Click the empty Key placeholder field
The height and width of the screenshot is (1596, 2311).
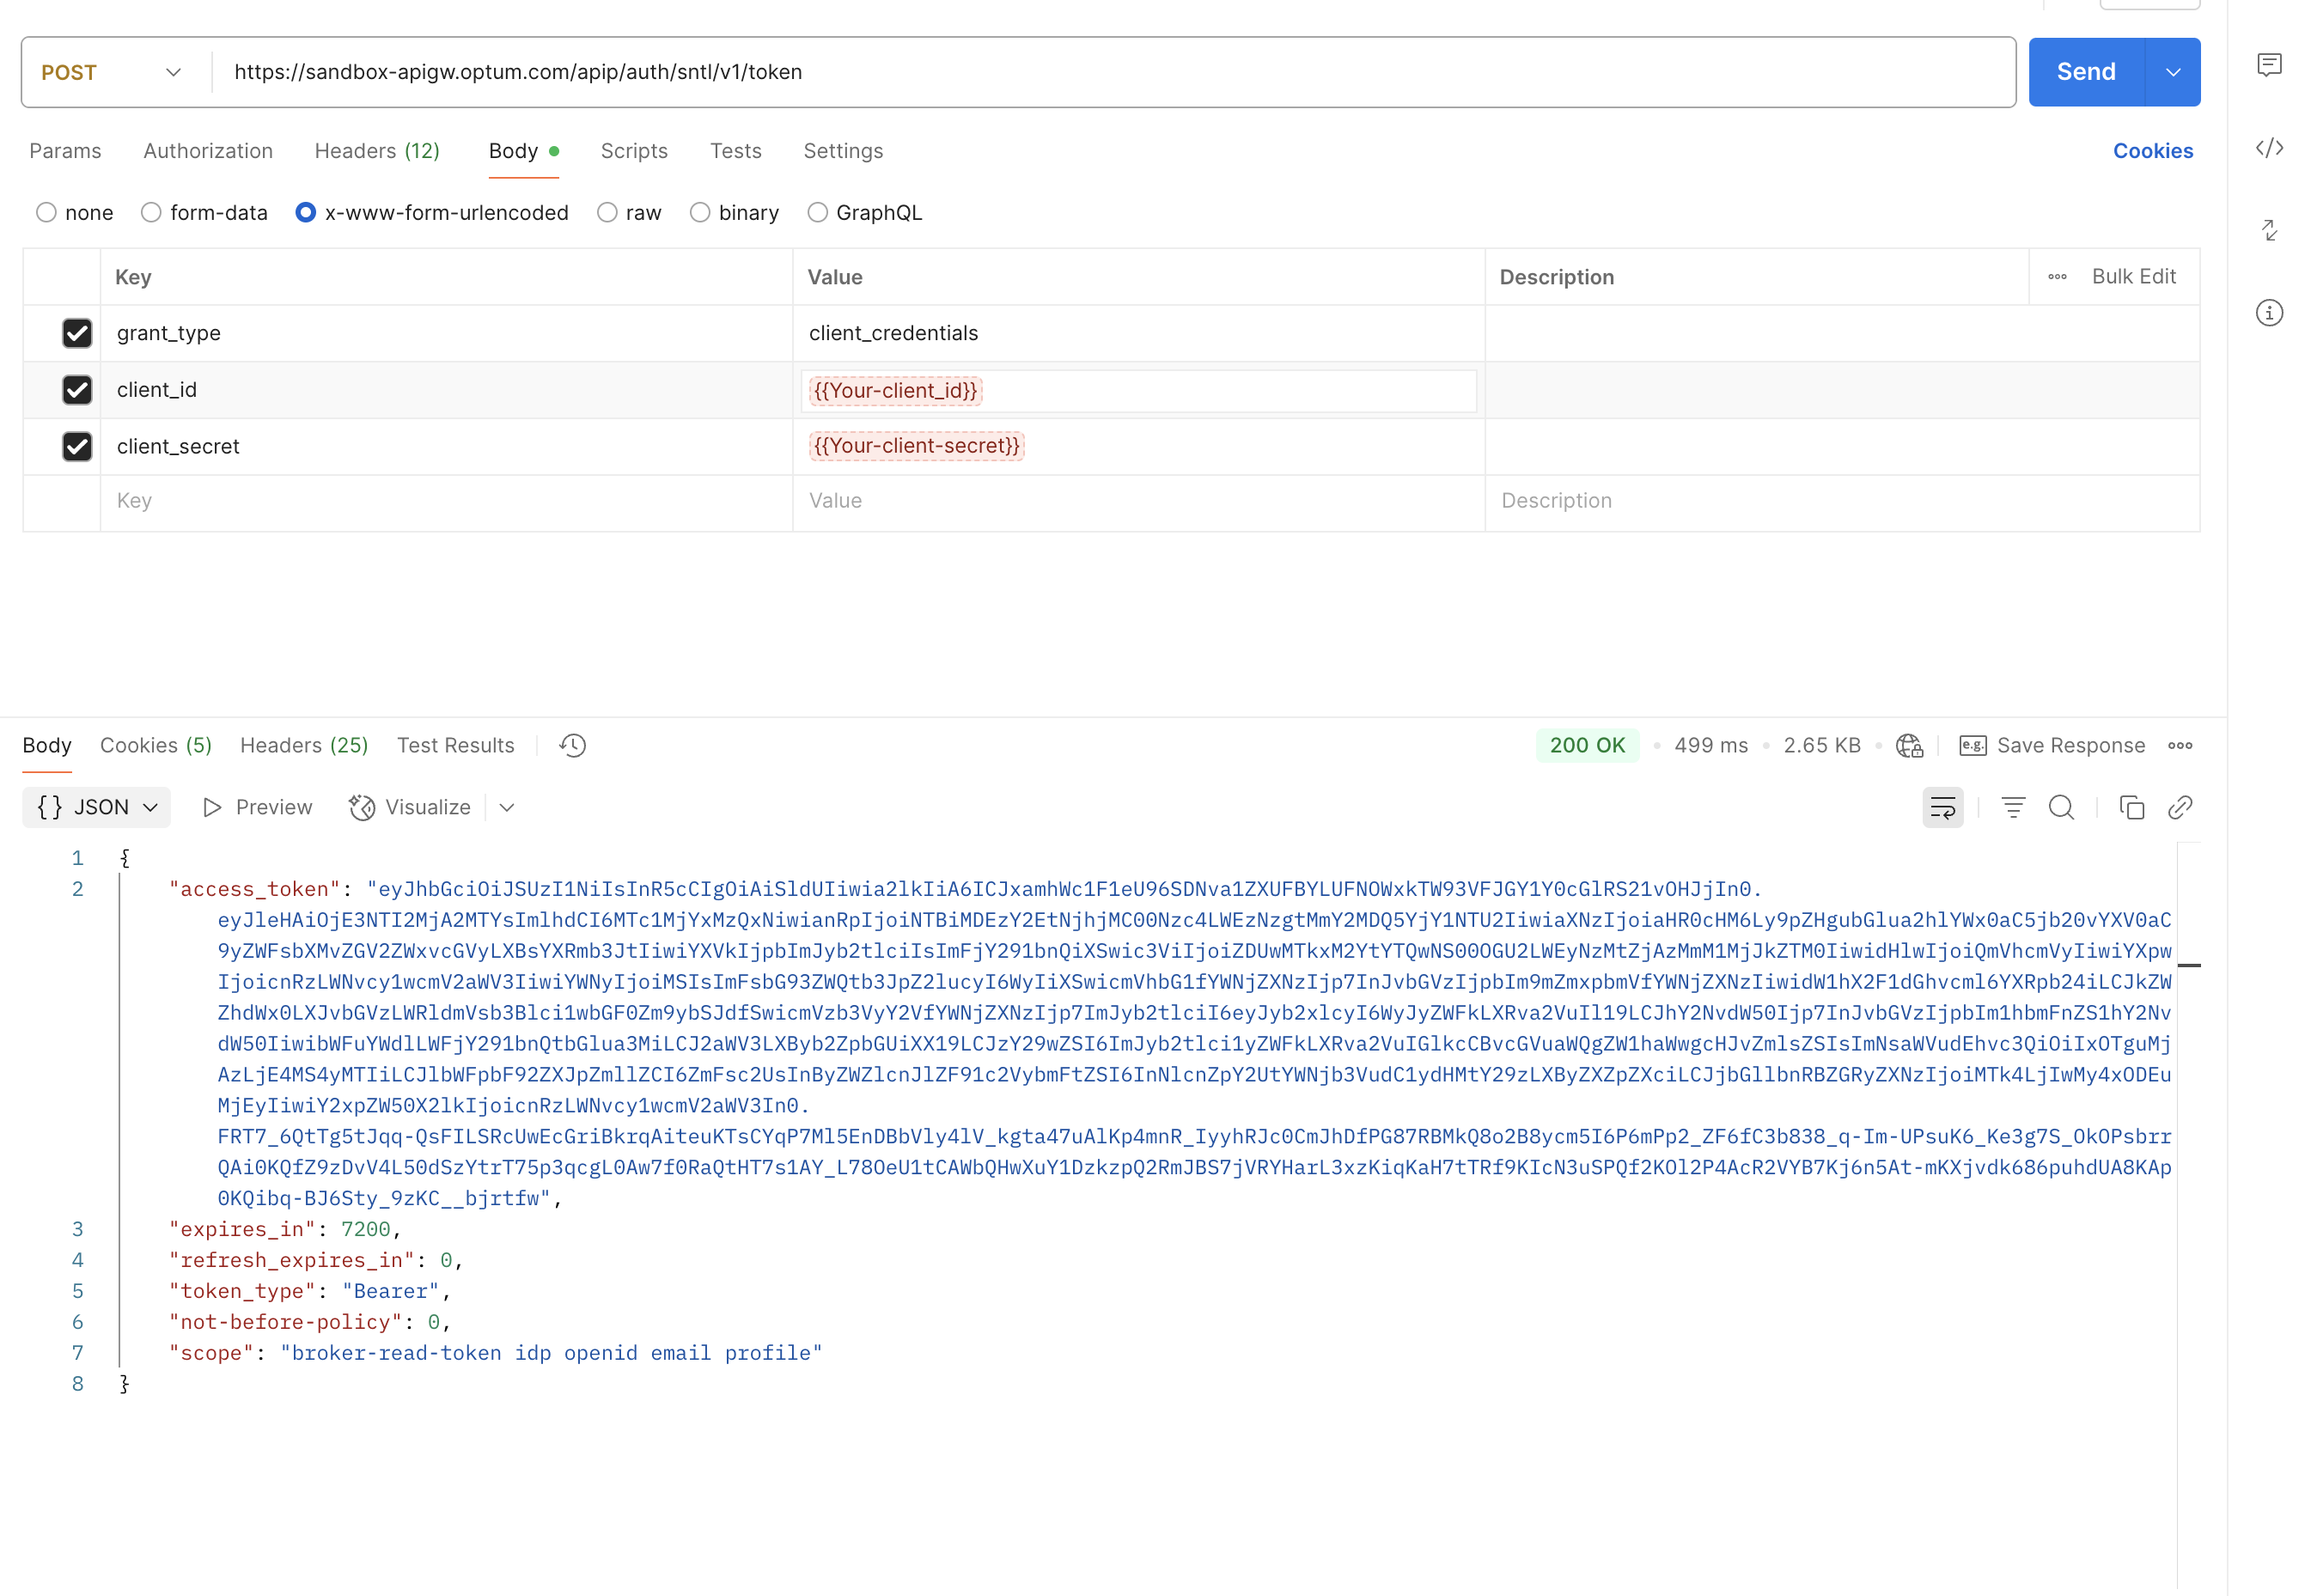(446, 501)
